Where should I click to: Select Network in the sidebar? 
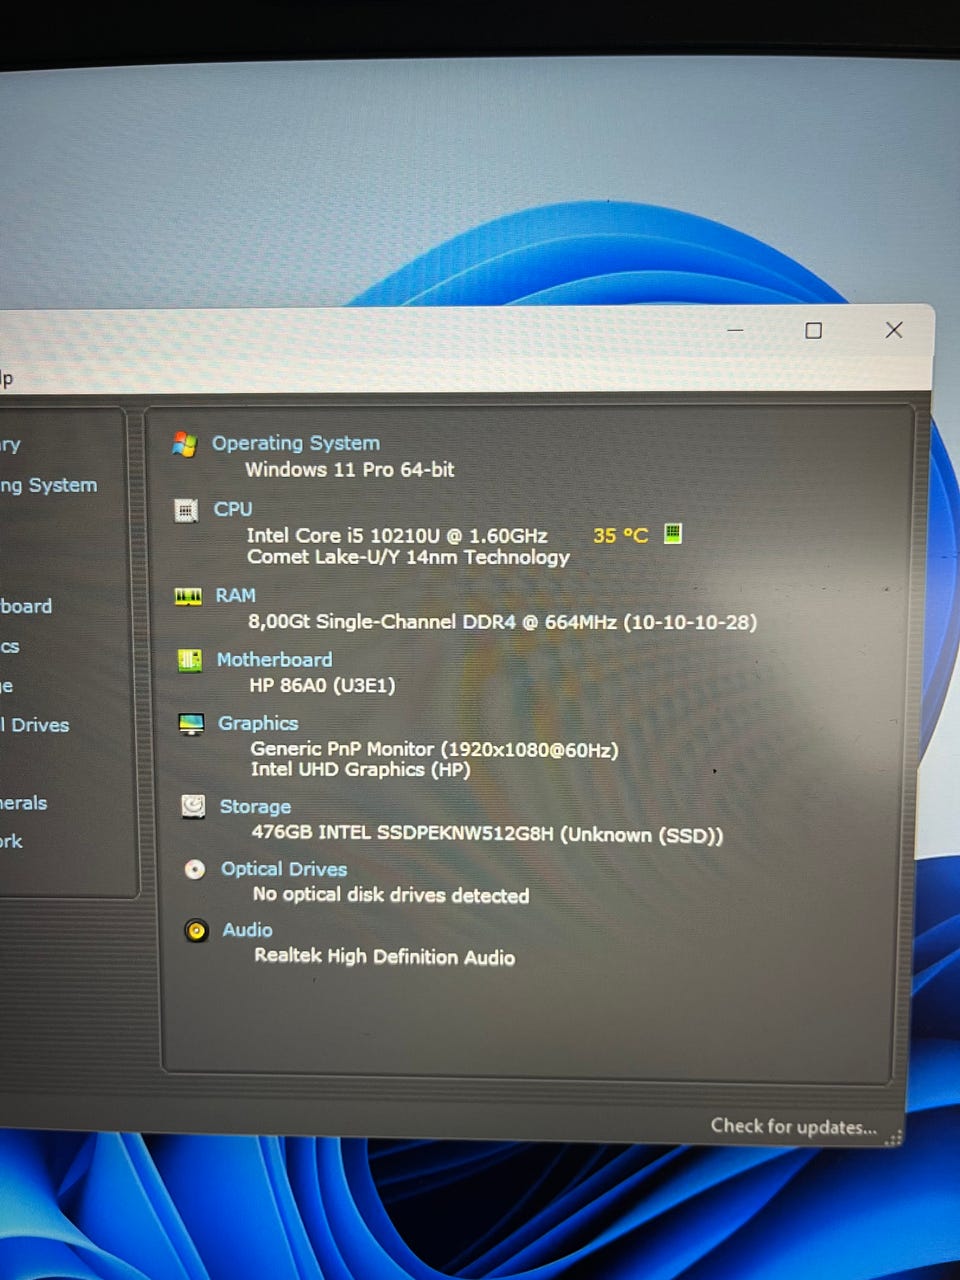(x=11, y=841)
